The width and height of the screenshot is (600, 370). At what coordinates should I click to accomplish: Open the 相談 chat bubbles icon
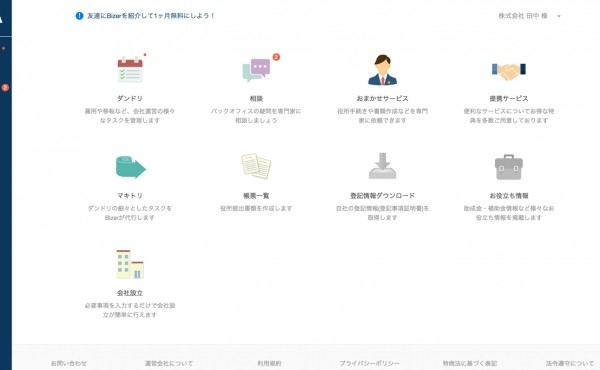coord(256,70)
